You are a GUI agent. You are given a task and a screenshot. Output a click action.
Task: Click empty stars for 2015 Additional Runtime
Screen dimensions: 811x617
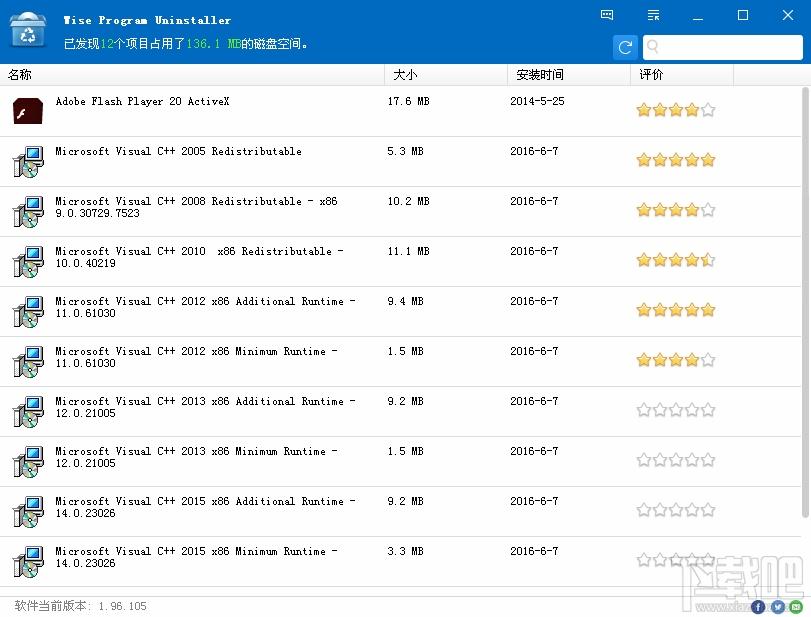tap(675, 510)
